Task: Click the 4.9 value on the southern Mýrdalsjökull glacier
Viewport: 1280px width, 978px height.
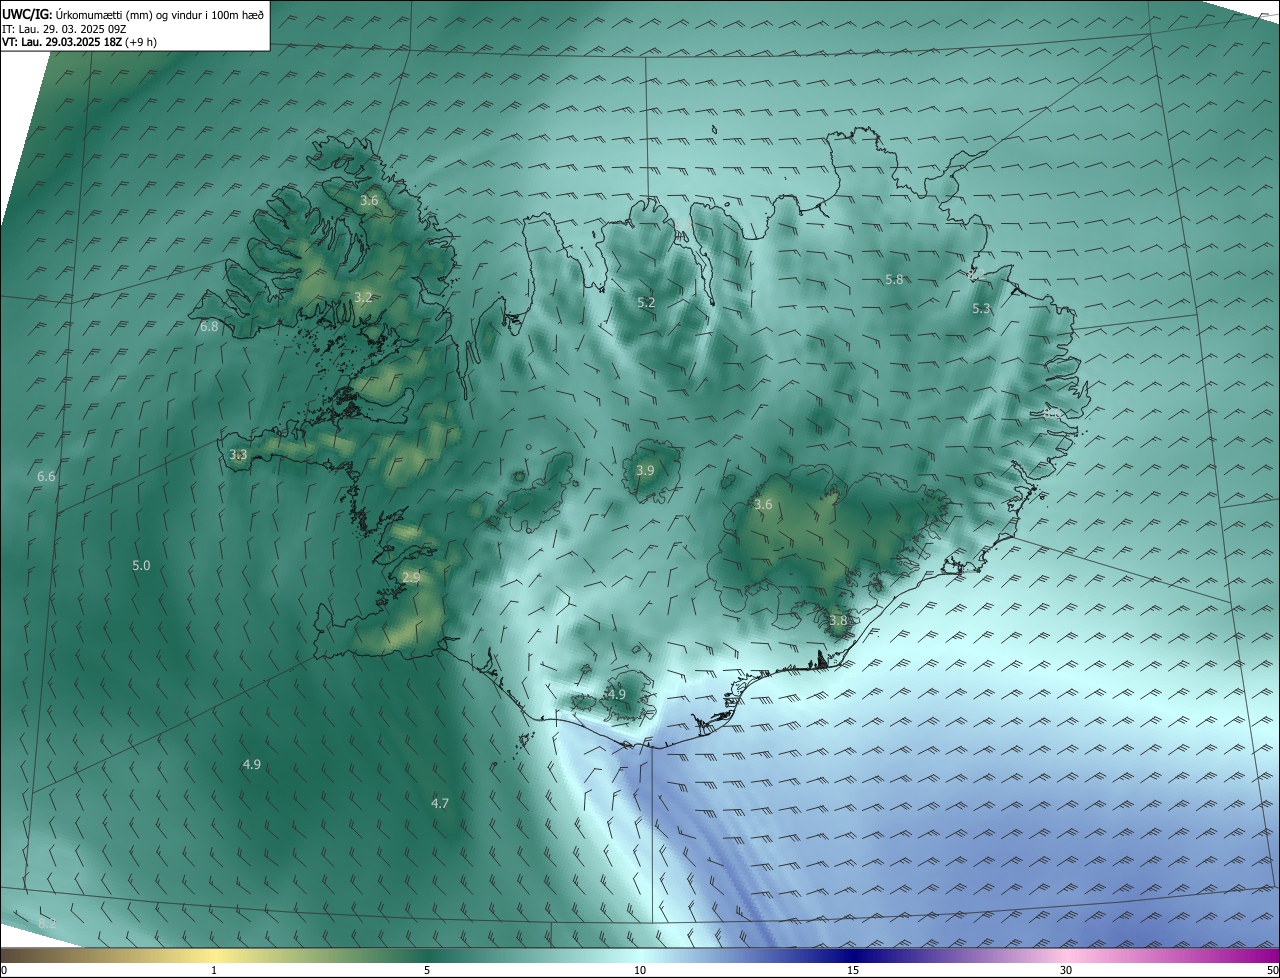Action: point(616,694)
